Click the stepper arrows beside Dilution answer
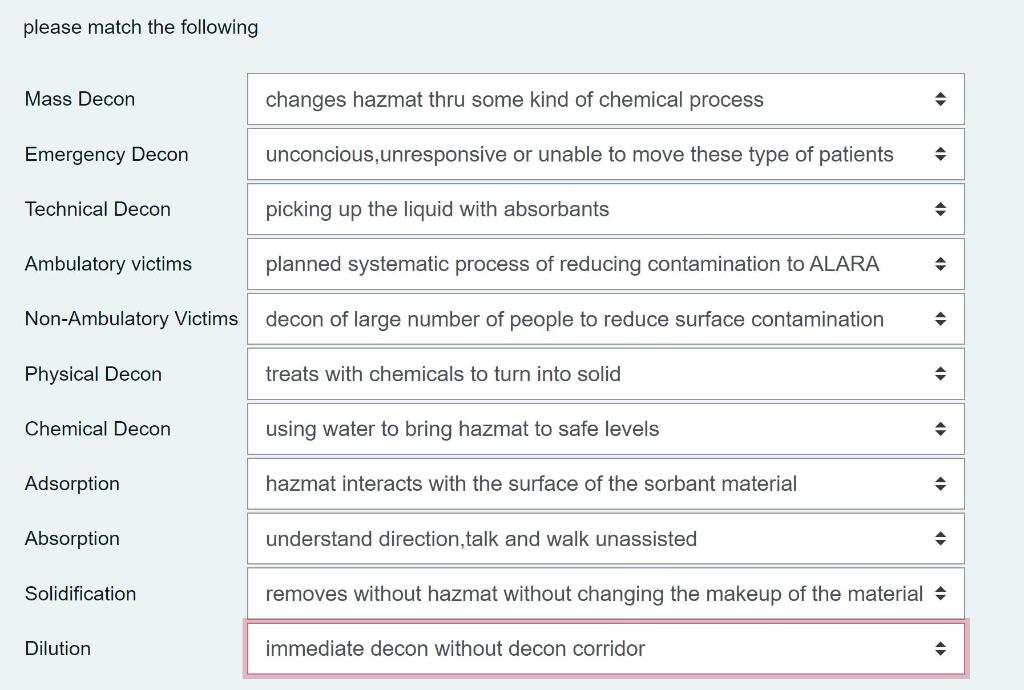 click(x=940, y=648)
